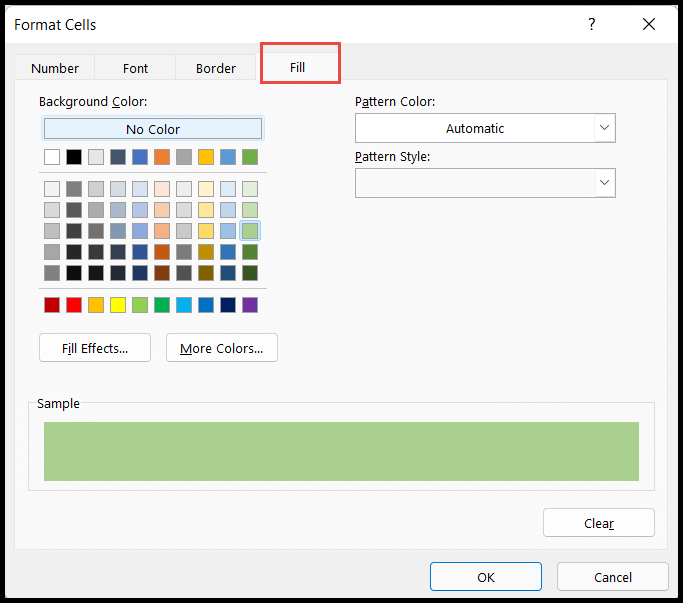683x603 pixels.
Task: Expand the Pattern Style dropdown
Action: [485, 183]
